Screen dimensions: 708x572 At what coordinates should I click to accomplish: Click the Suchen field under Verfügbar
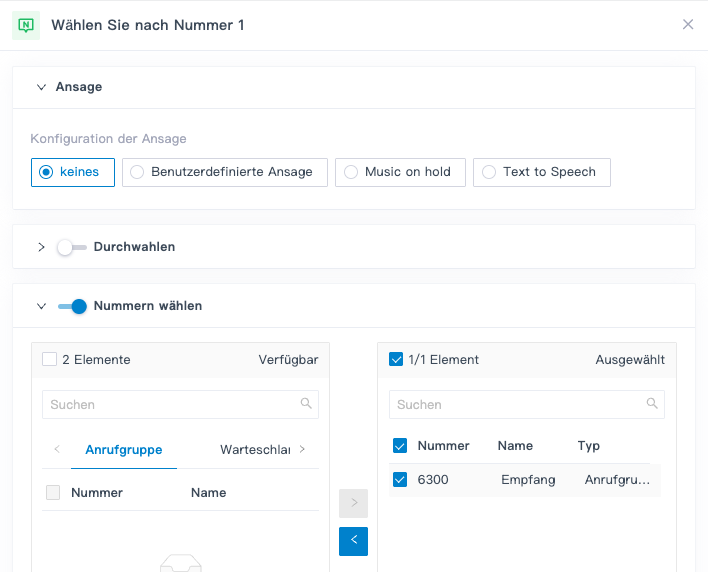[x=170, y=404]
